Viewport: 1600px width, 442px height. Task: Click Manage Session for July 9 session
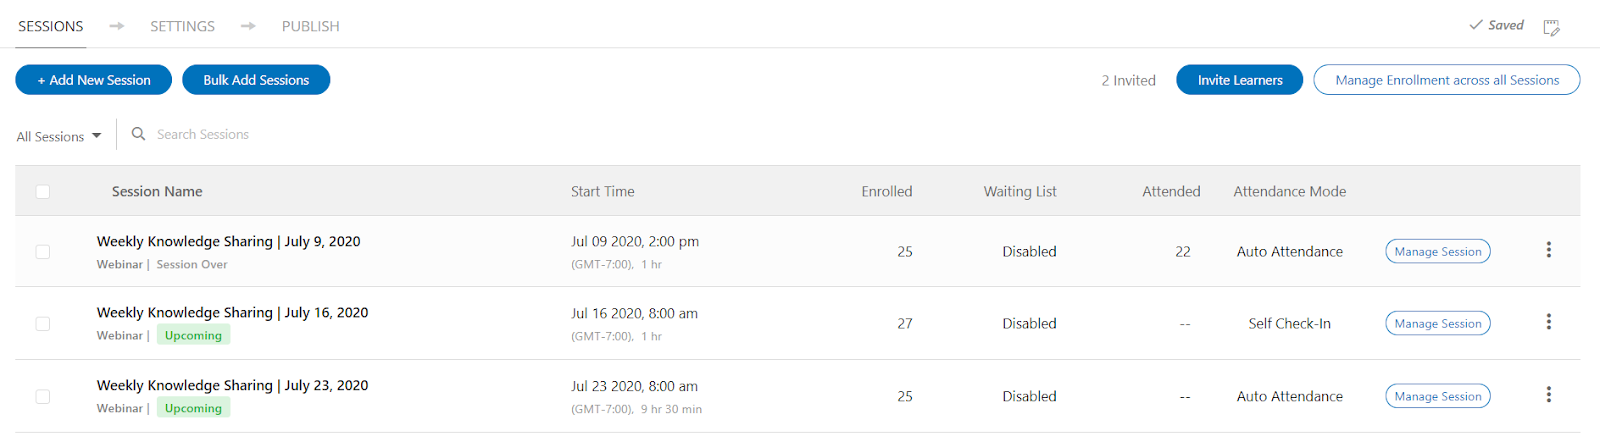coord(1438,252)
